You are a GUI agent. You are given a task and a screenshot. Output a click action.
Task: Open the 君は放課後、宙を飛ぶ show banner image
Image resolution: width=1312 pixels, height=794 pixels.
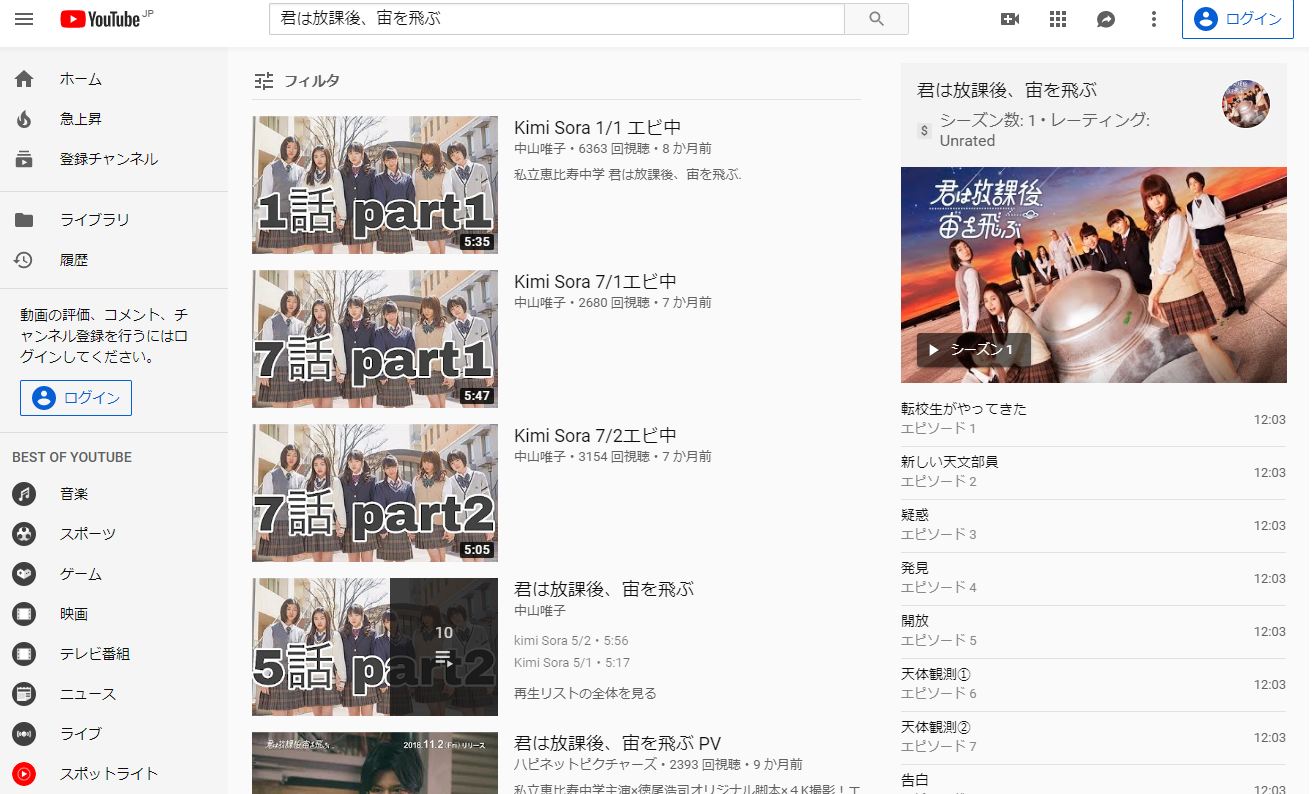click(1094, 275)
